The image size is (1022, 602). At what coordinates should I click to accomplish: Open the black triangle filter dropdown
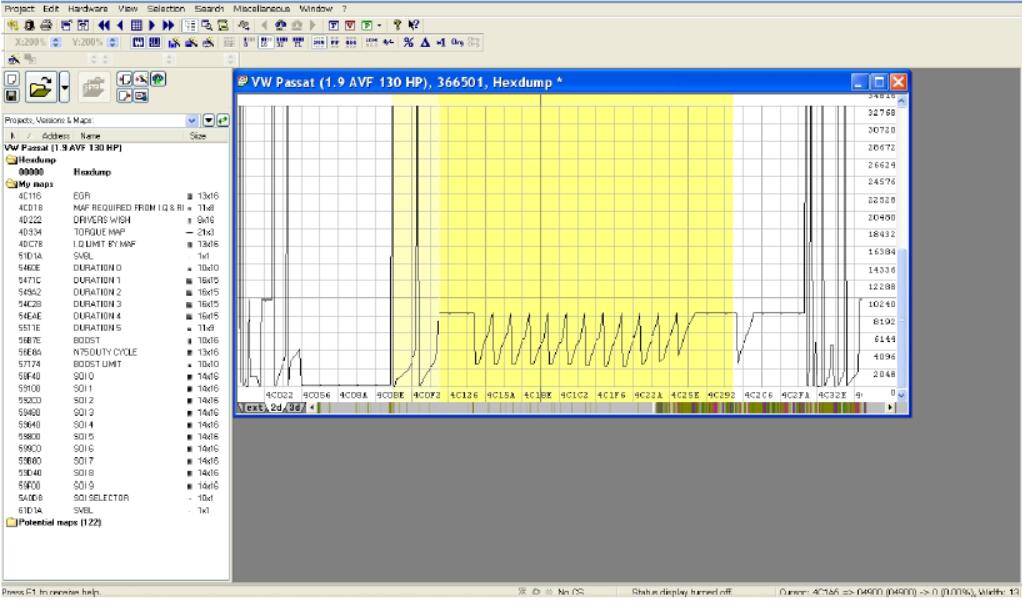[209, 120]
